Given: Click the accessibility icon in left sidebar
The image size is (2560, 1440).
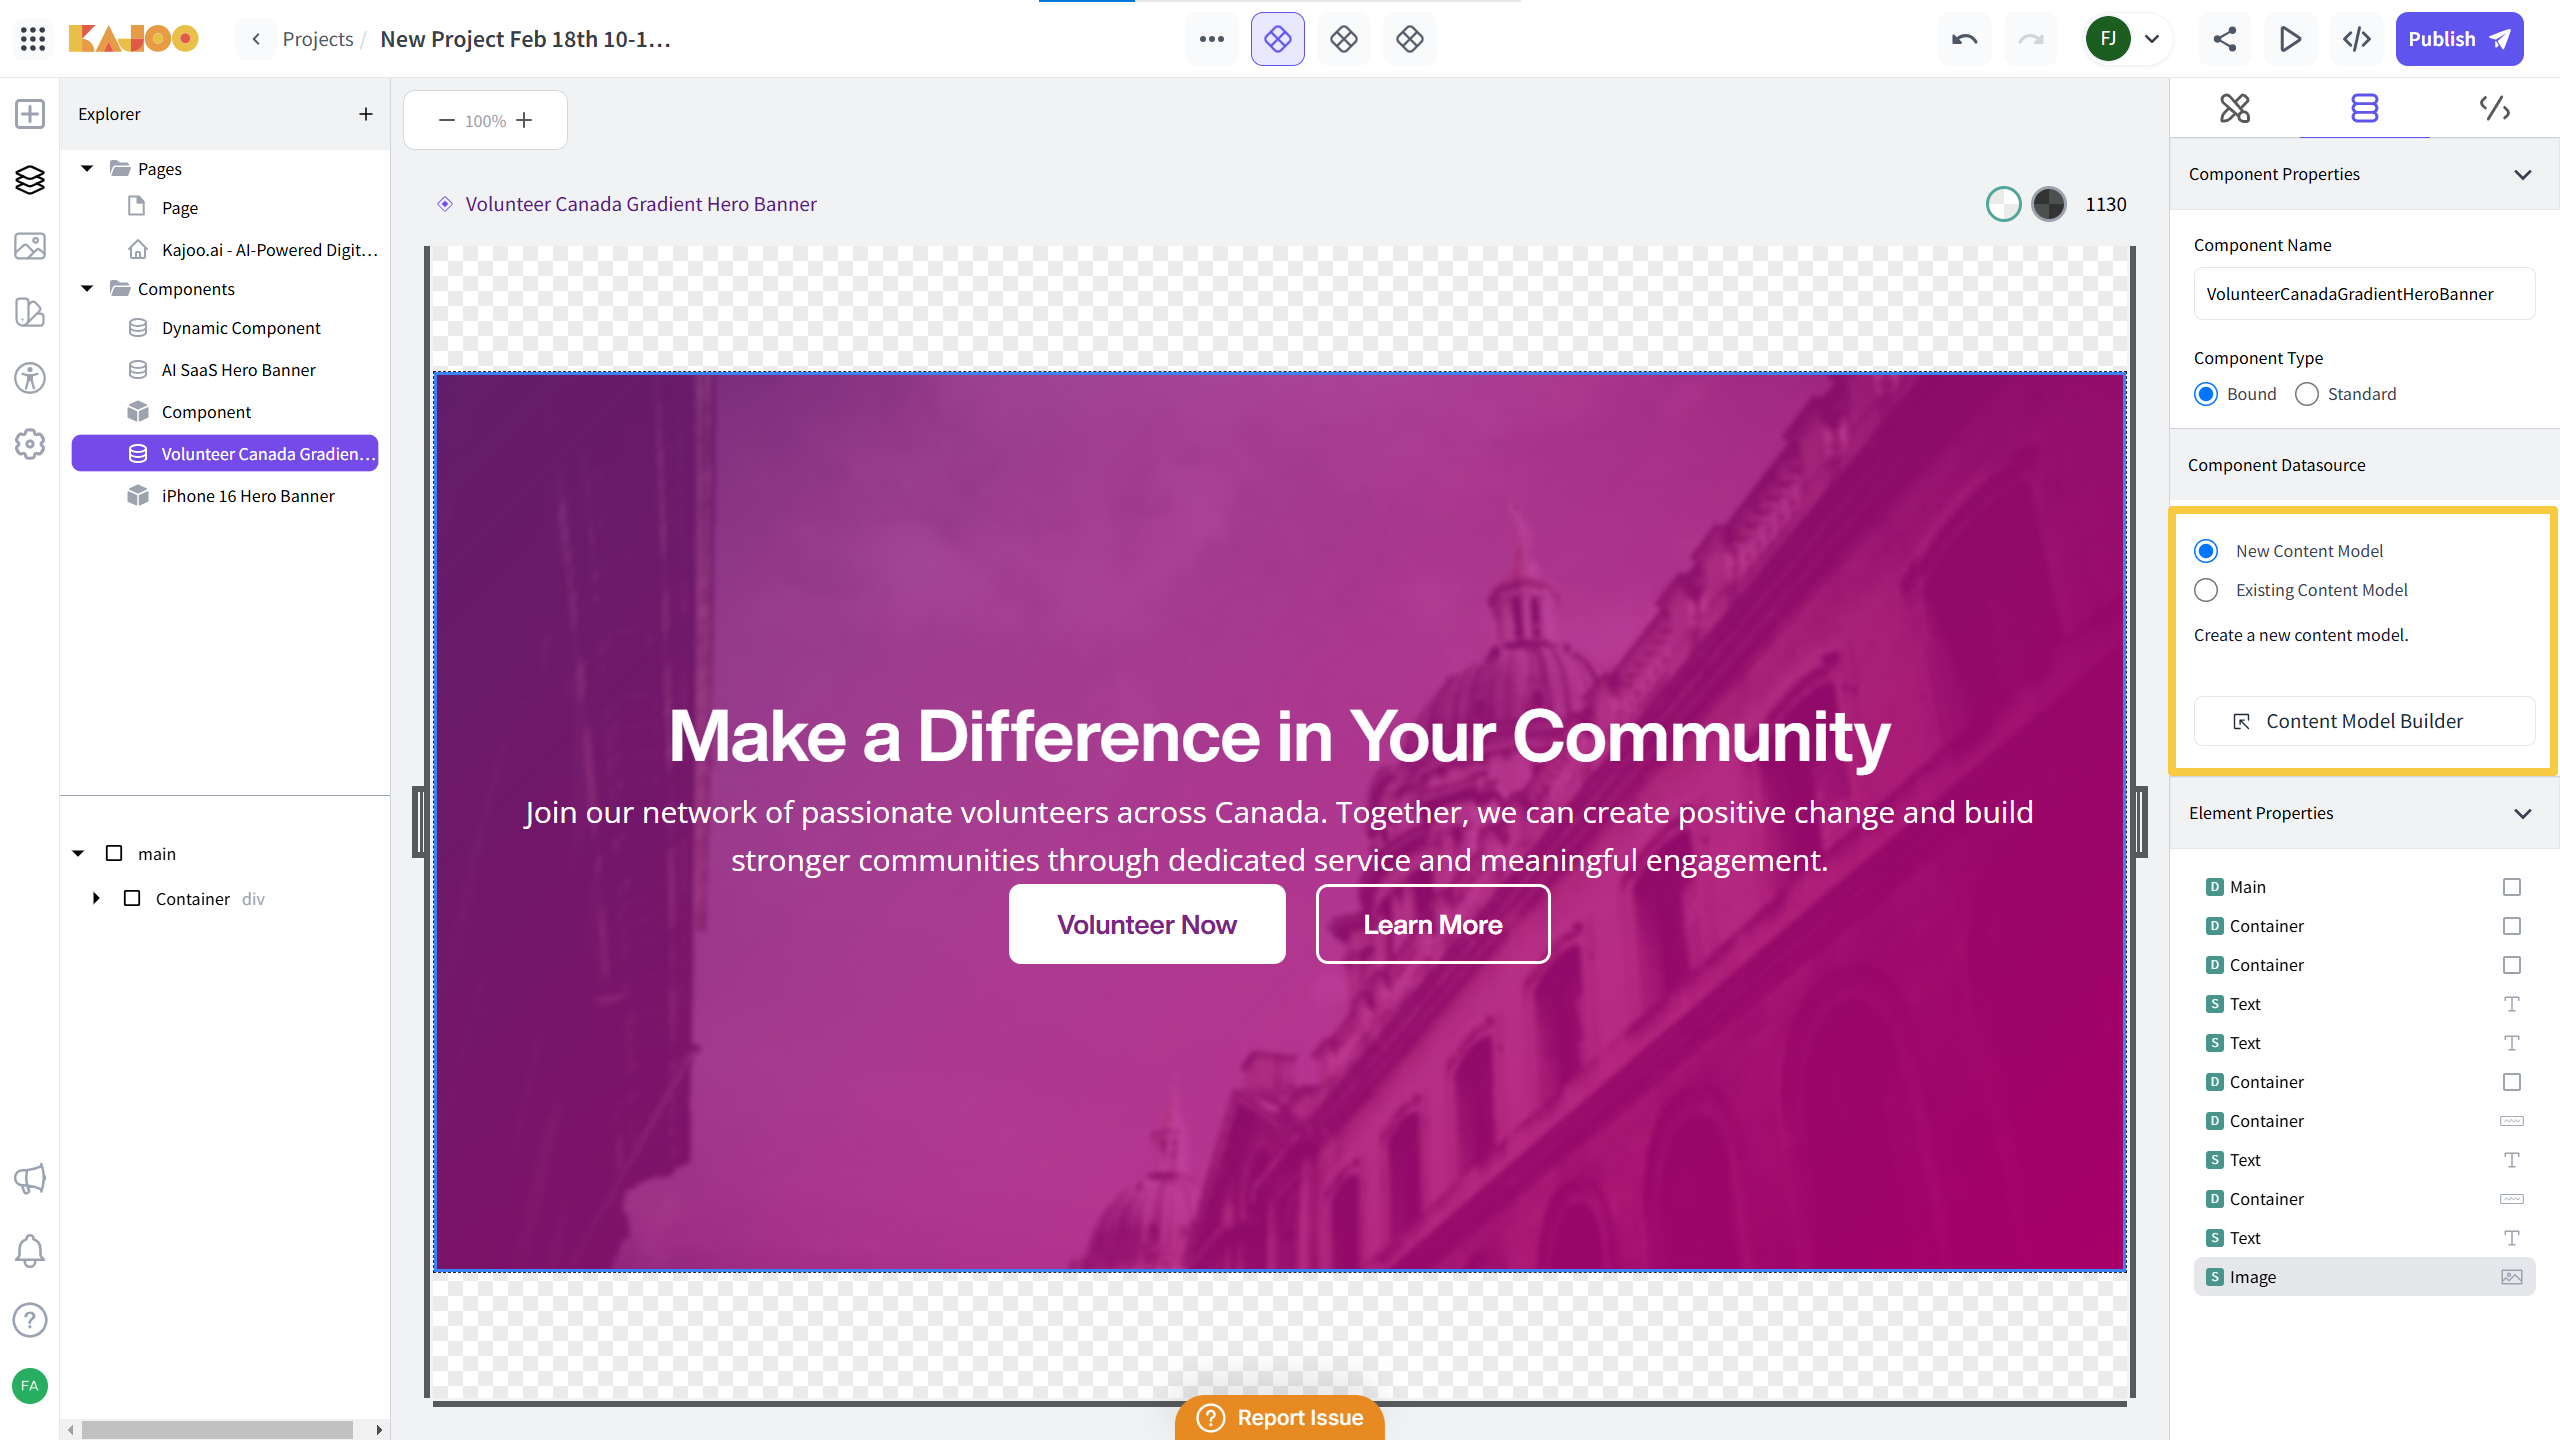Looking at the screenshot, I should (30, 378).
